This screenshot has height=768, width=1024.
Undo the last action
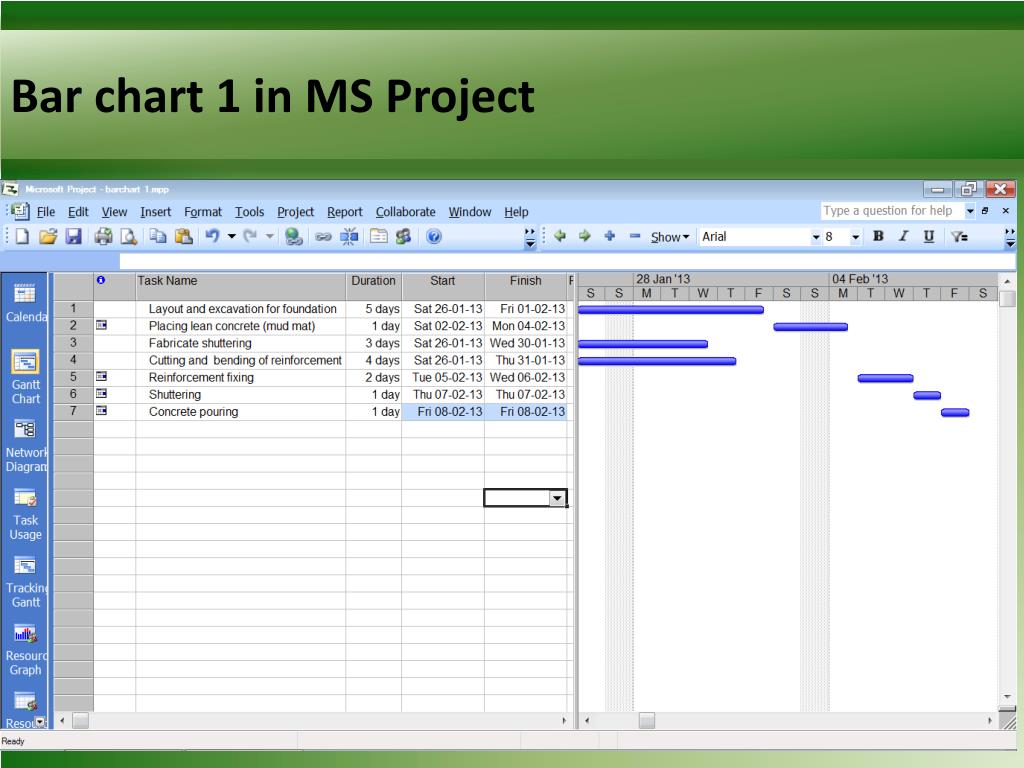tap(212, 236)
